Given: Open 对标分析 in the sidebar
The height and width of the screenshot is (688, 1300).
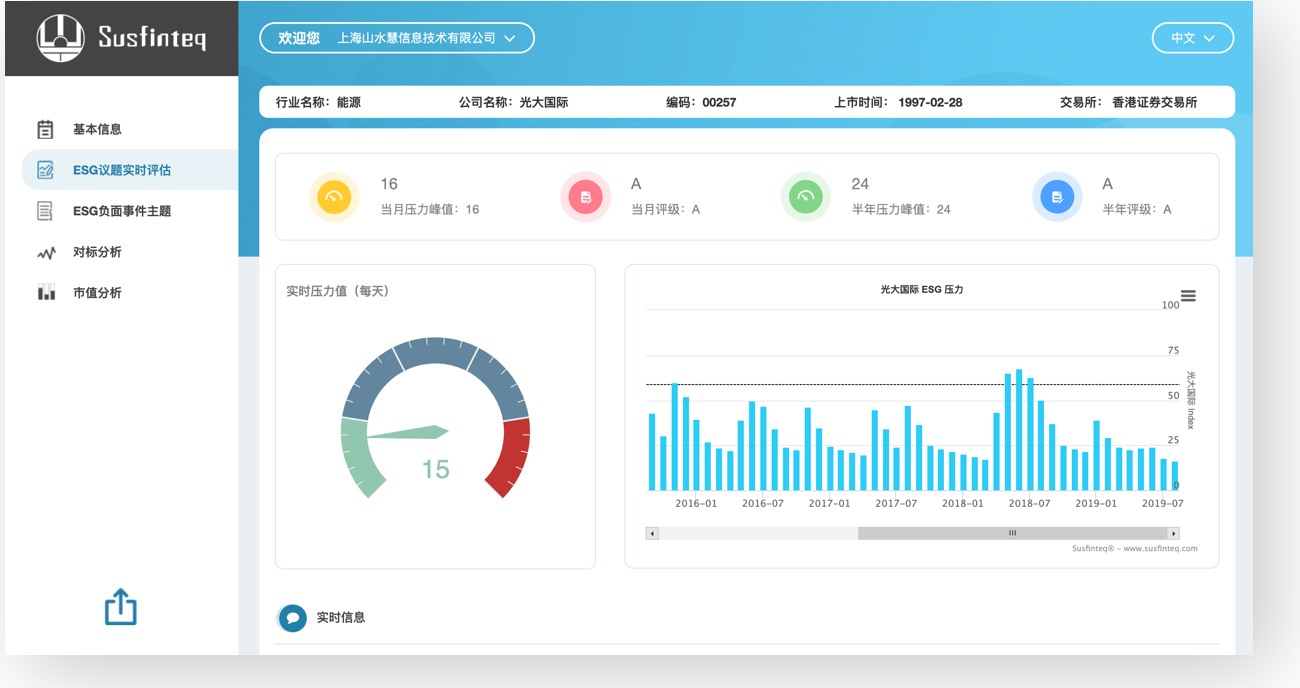Looking at the screenshot, I should pyautogui.click(x=97, y=252).
